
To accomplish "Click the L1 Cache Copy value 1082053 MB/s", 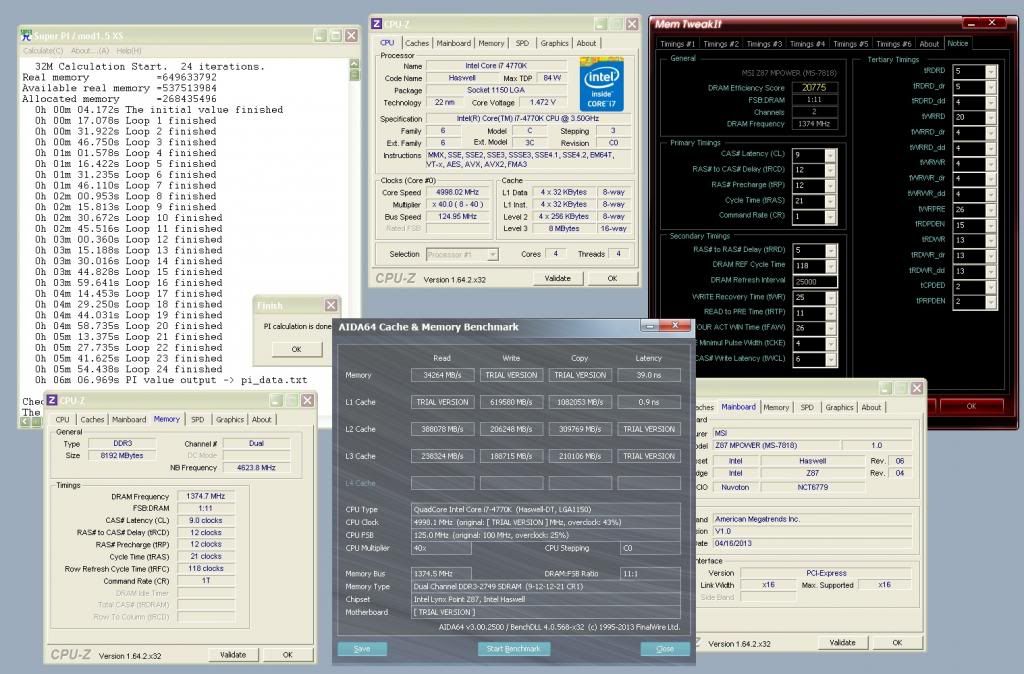I will [x=579, y=402].
